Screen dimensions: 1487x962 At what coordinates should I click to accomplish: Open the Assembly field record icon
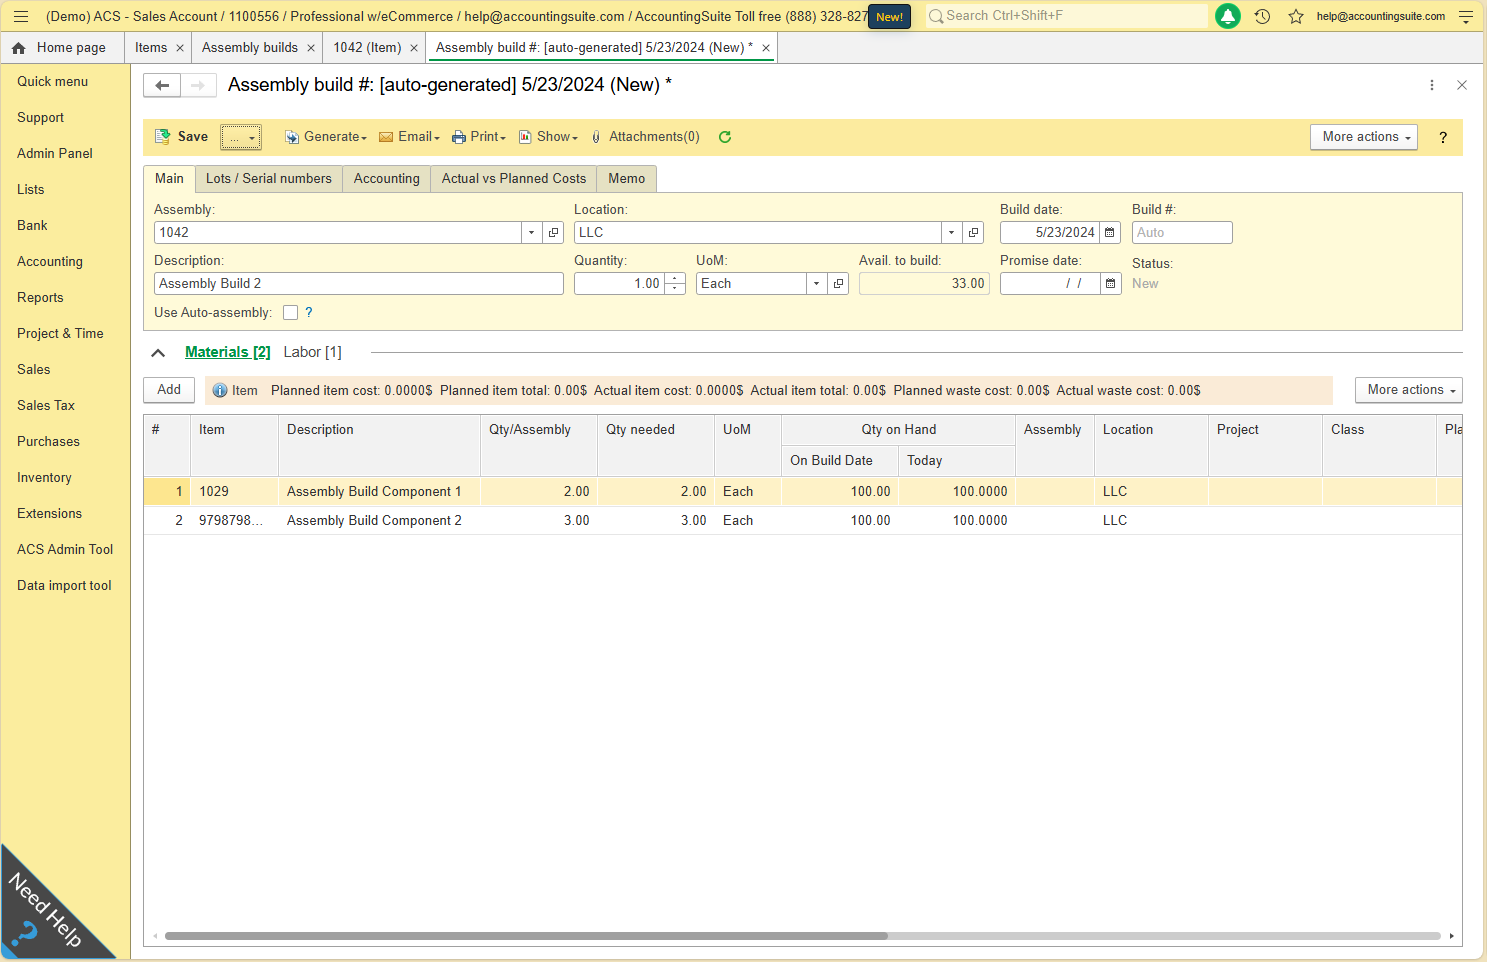(554, 232)
